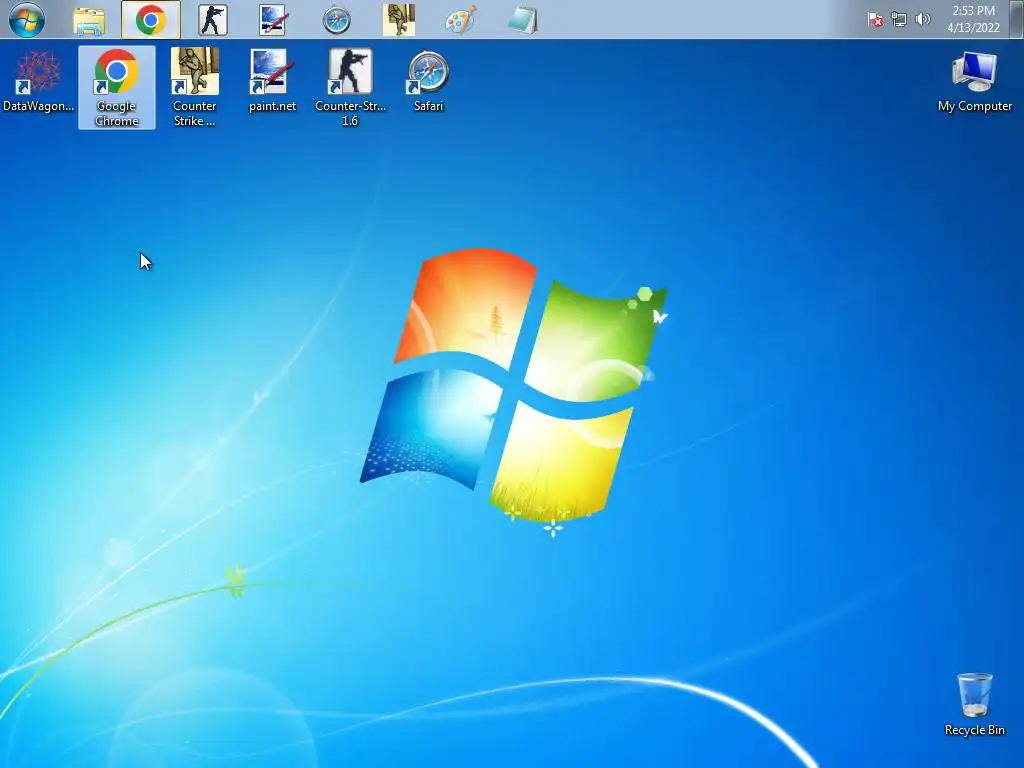Screen dimensions: 1024x768
Task: Click the Counter Strike soldier taskbar icon
Action: pos(398,20)
